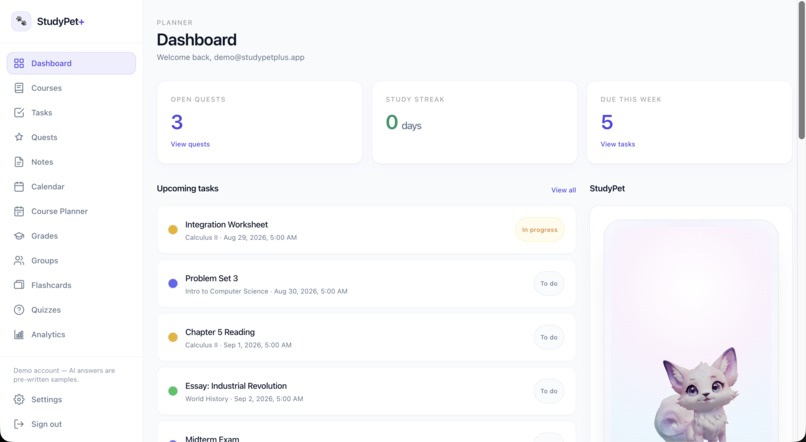This screenshot has height=442, width=806.
Task: Click To do badge on Chapter 5 Reading
Action: 548,338
